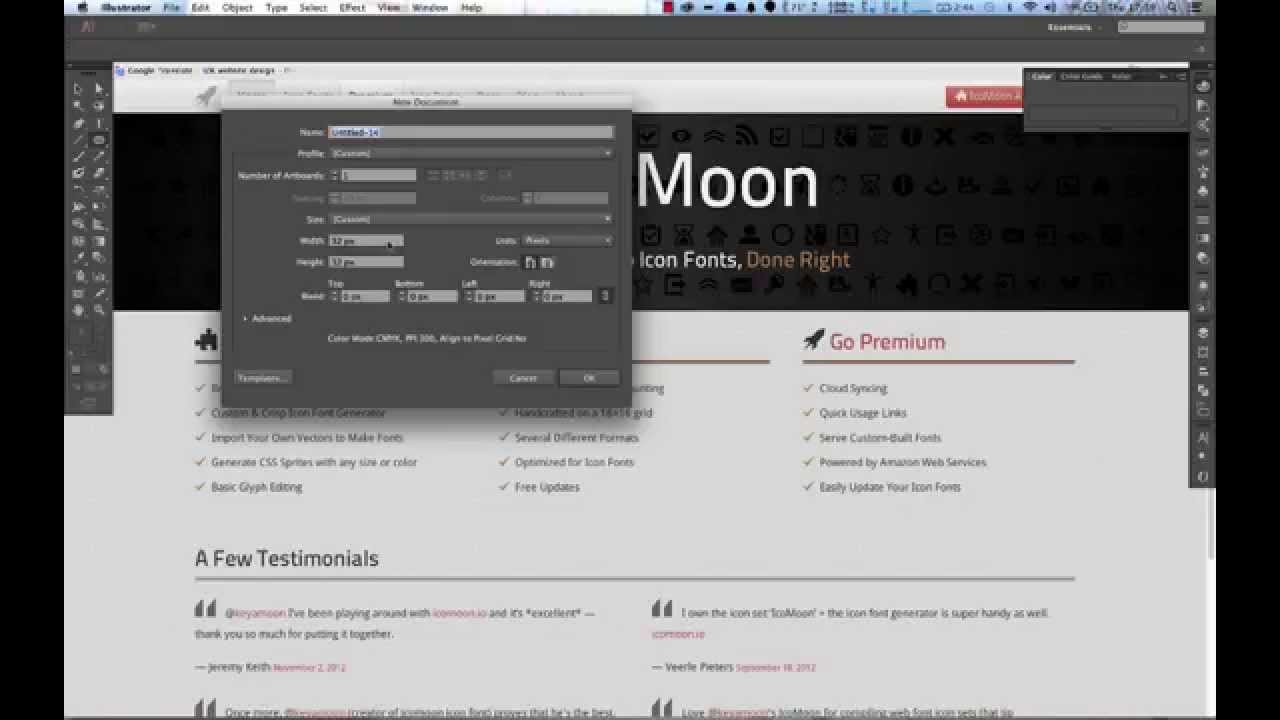Select the Eraser tool
The width and height of the screenshot is (1280, 720).
coord(99,174)
